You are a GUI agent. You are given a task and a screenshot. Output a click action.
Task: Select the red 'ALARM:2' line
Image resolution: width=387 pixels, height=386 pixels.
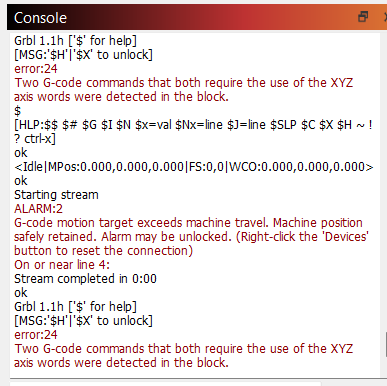click(38, 209)
